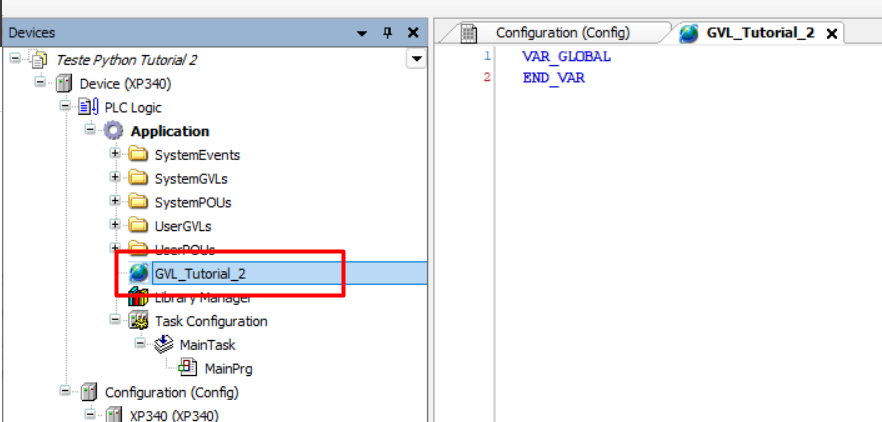
Task: Click the GVL_Tutorial_2 globe icon in tree
Action: [138, 274]
